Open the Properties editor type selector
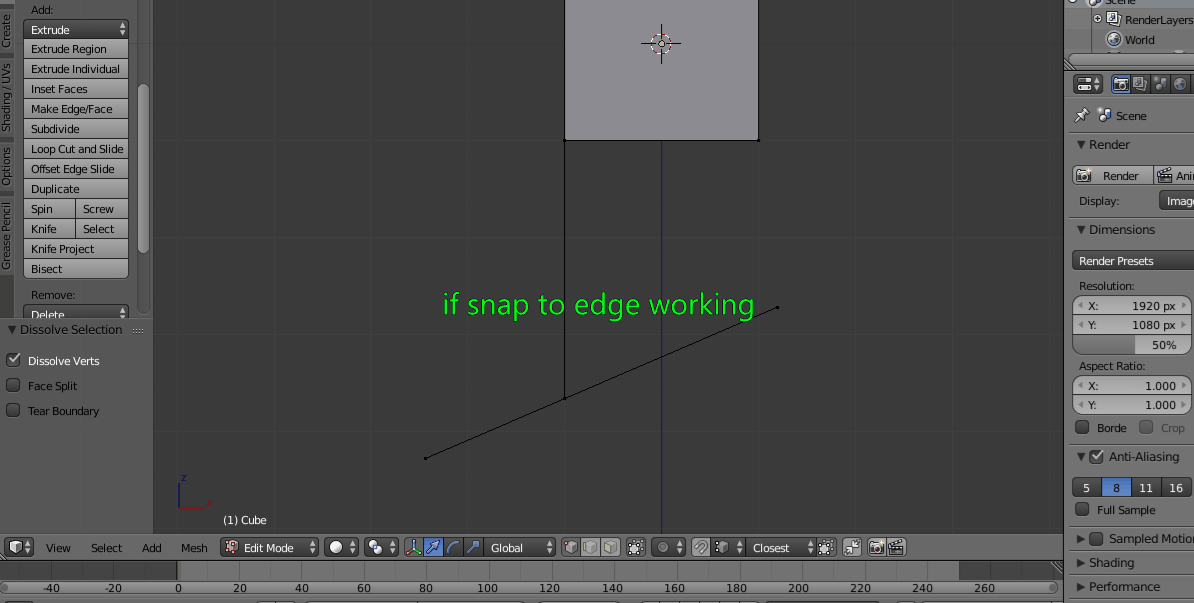Screen dimensions: 1194x603 [1088, 84]
